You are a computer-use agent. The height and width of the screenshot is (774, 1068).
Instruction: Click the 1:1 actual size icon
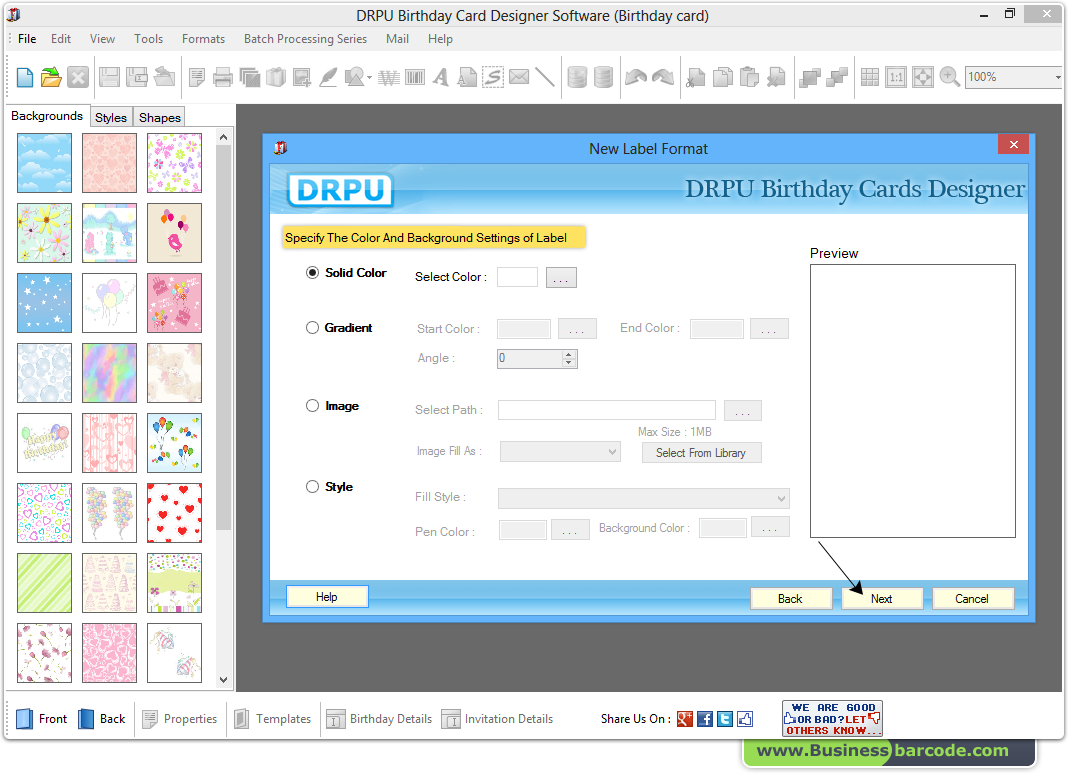(896, 77)
